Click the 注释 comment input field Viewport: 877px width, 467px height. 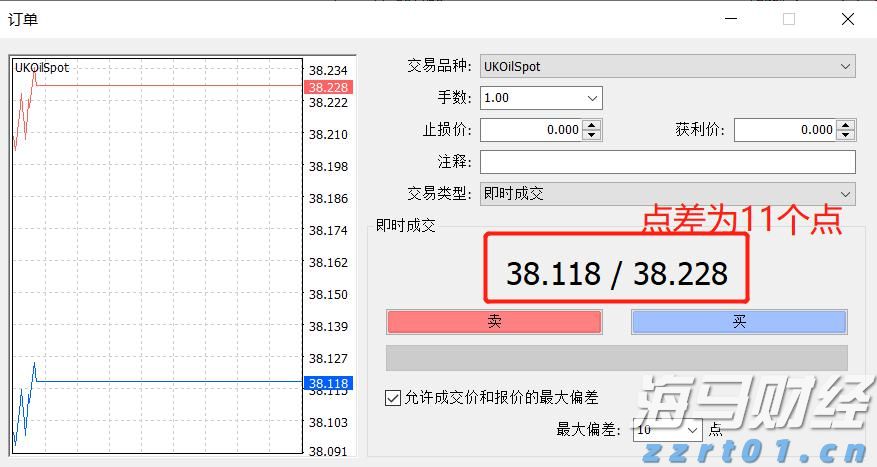[x=667, y=162]
